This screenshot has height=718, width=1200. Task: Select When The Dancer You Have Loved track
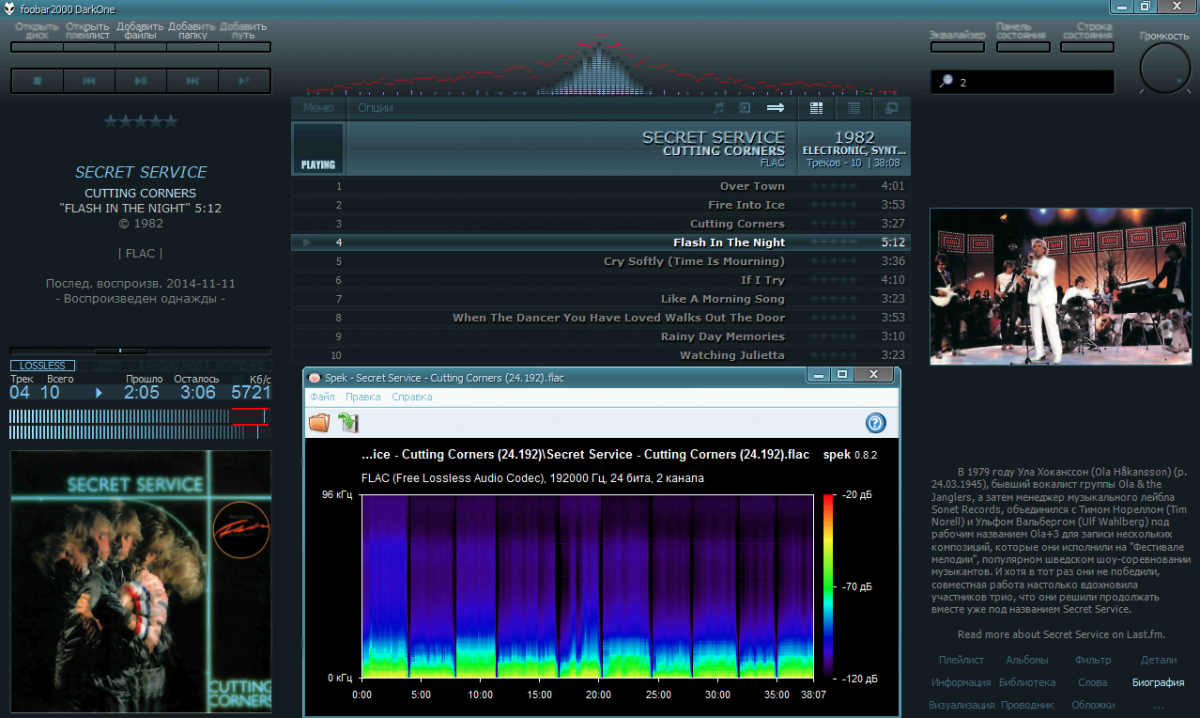pos(601,318)
